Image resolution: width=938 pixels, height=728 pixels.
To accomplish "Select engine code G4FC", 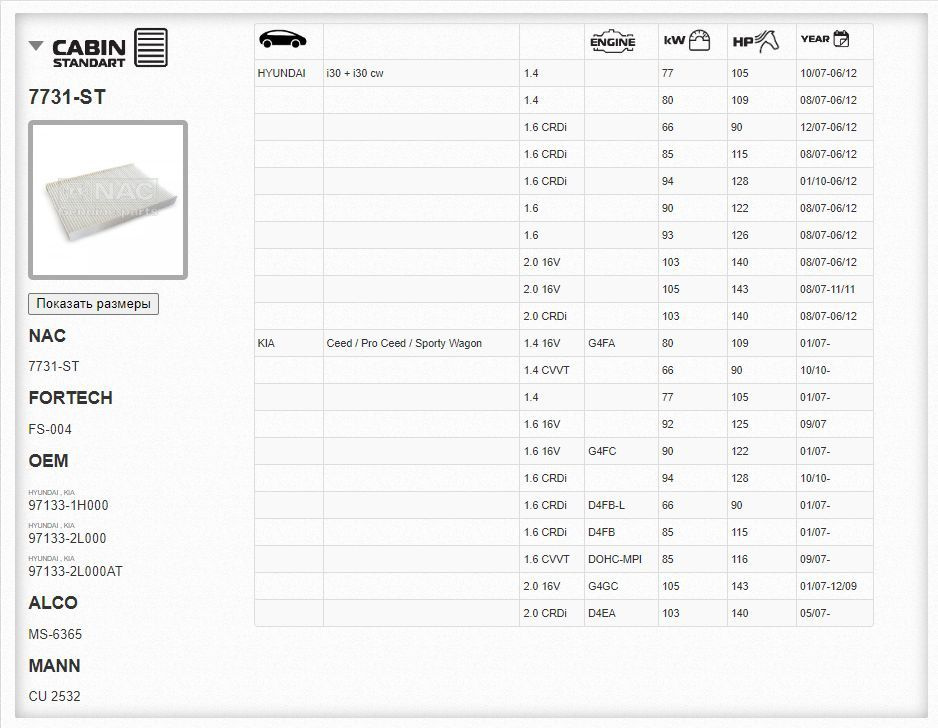I will coord(602,451).
